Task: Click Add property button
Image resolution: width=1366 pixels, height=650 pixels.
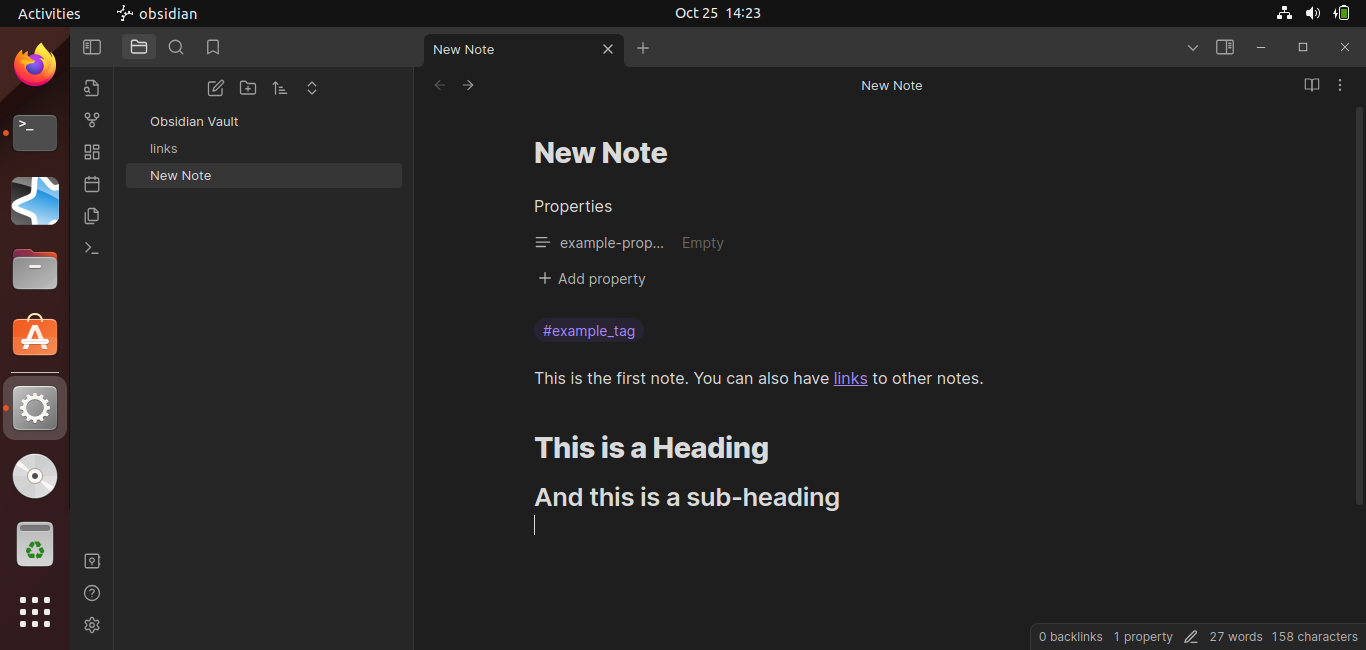Action: tap(592, 279)
